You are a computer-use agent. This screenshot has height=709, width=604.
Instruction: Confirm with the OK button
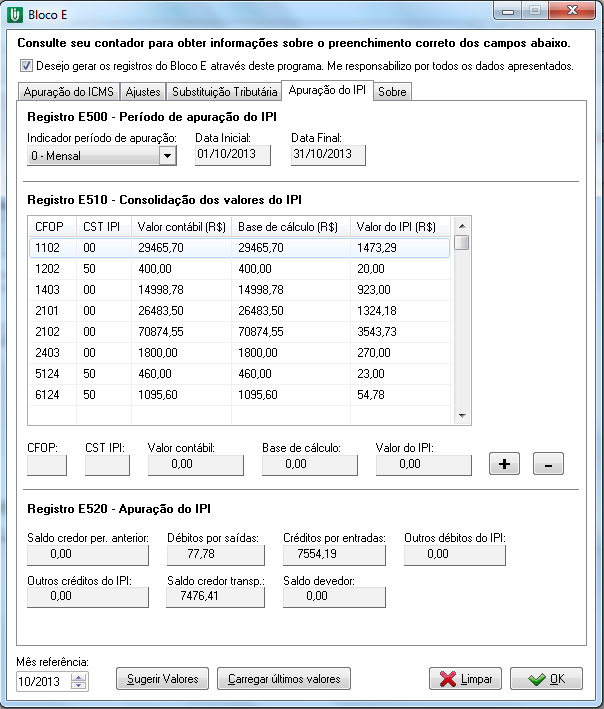[x=546, y=679]
